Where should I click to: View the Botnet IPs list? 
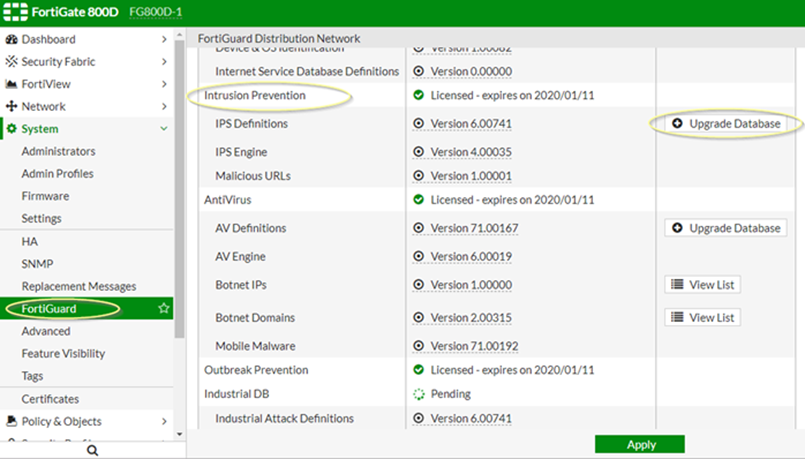click(702, 284)
